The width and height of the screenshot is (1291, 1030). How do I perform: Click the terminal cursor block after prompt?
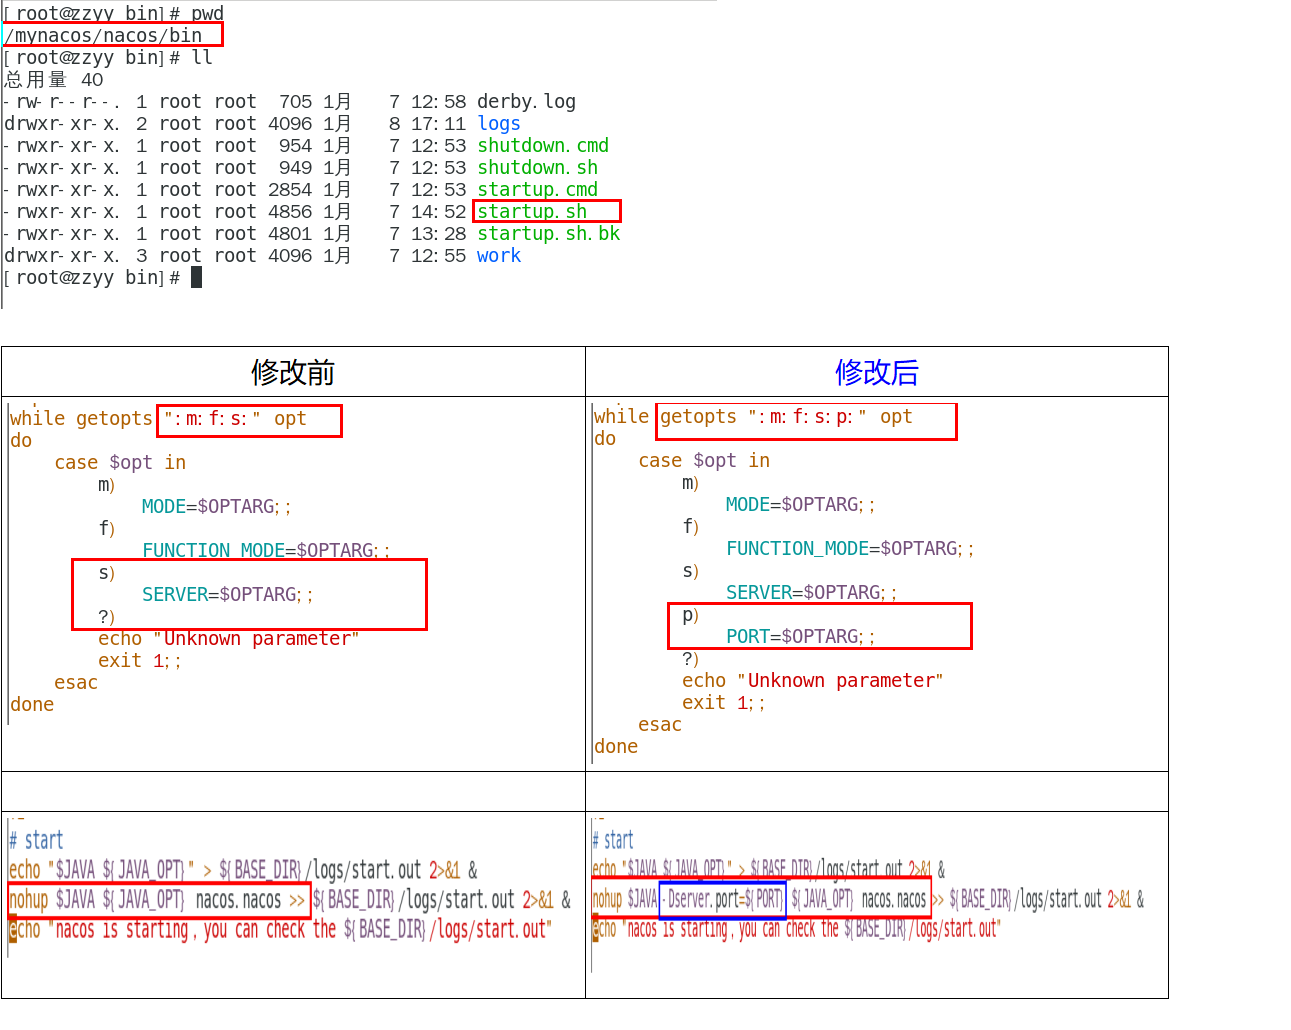tap(196, 278)
